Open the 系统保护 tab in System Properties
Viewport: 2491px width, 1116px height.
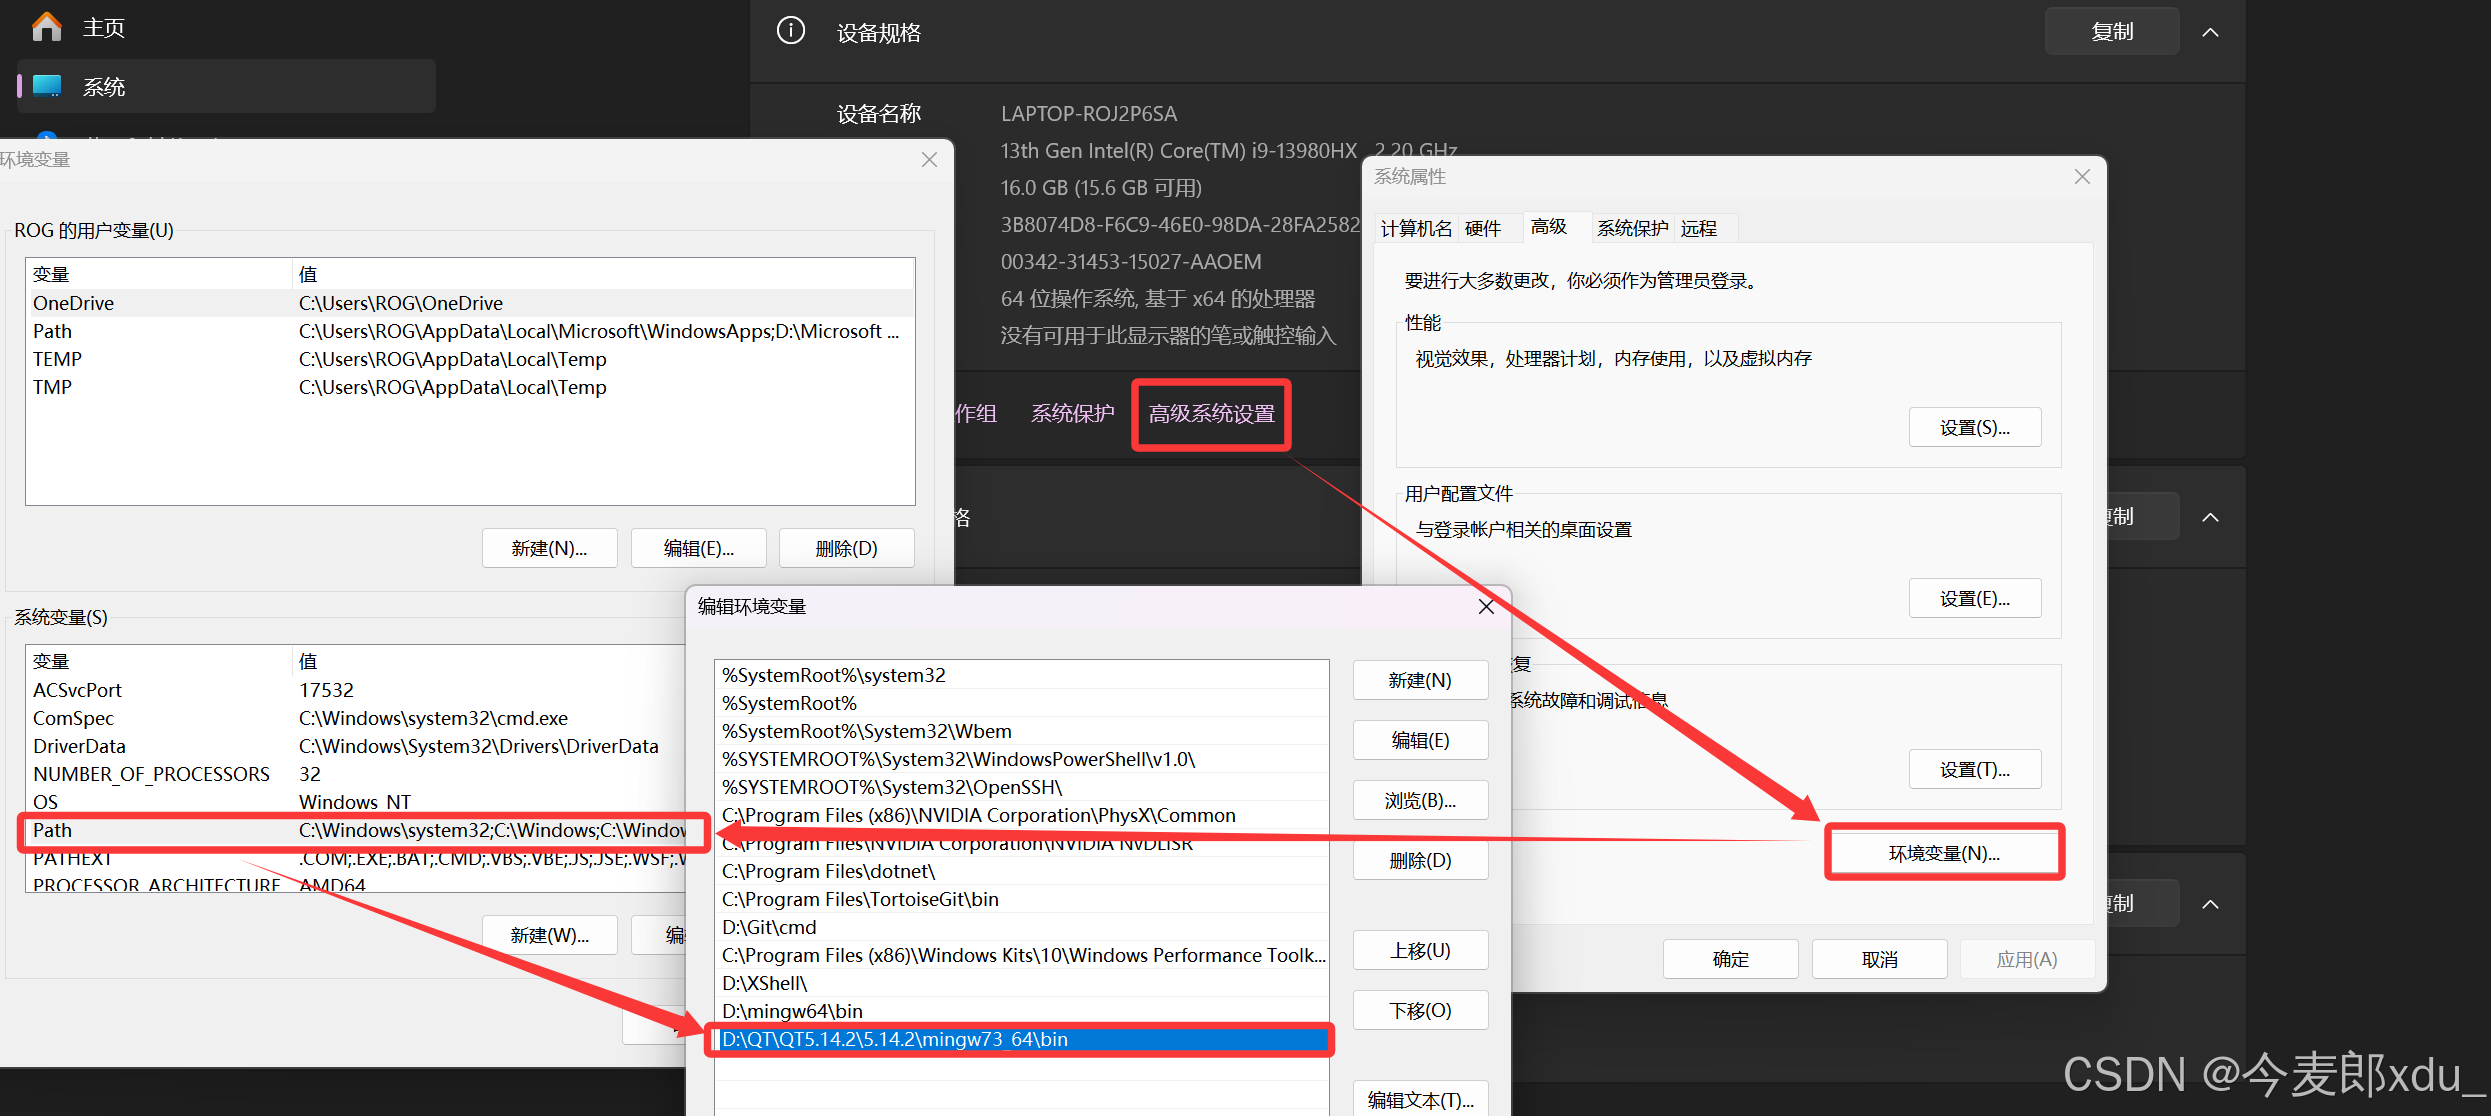(x=1631, y=228)
